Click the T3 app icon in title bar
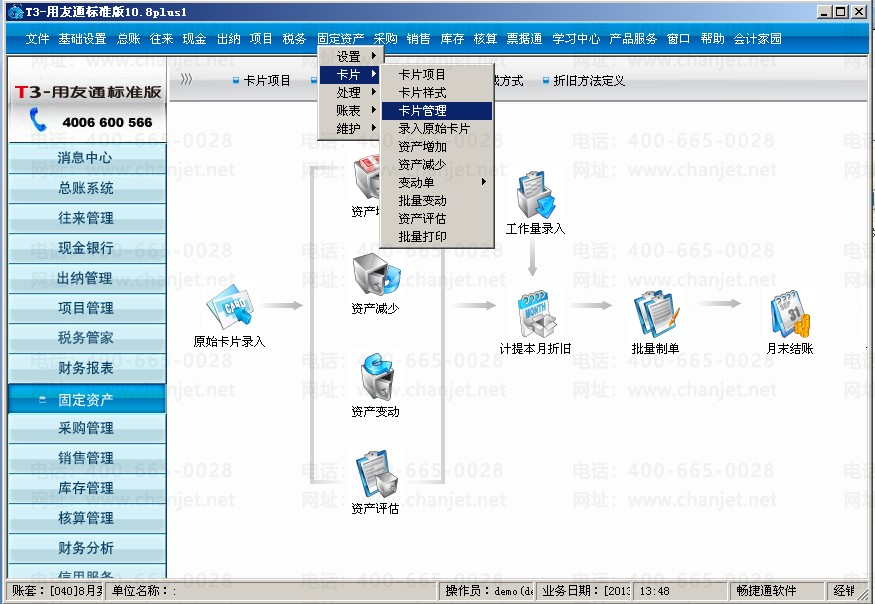875x604 pixels. point(16,11)
